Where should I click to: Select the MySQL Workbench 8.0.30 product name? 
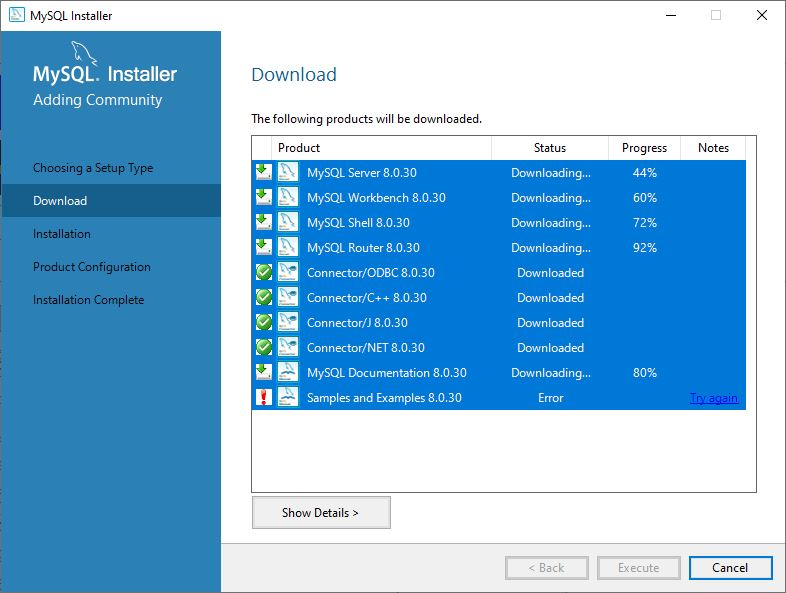(376, 198)
